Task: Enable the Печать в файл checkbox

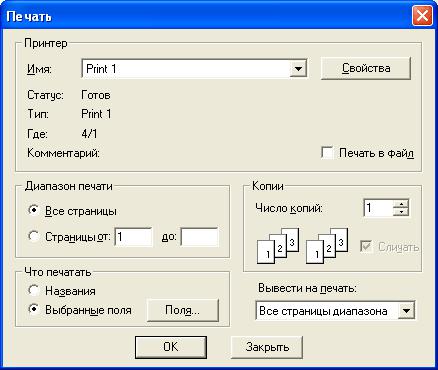Action: click(x=327, y=153)
